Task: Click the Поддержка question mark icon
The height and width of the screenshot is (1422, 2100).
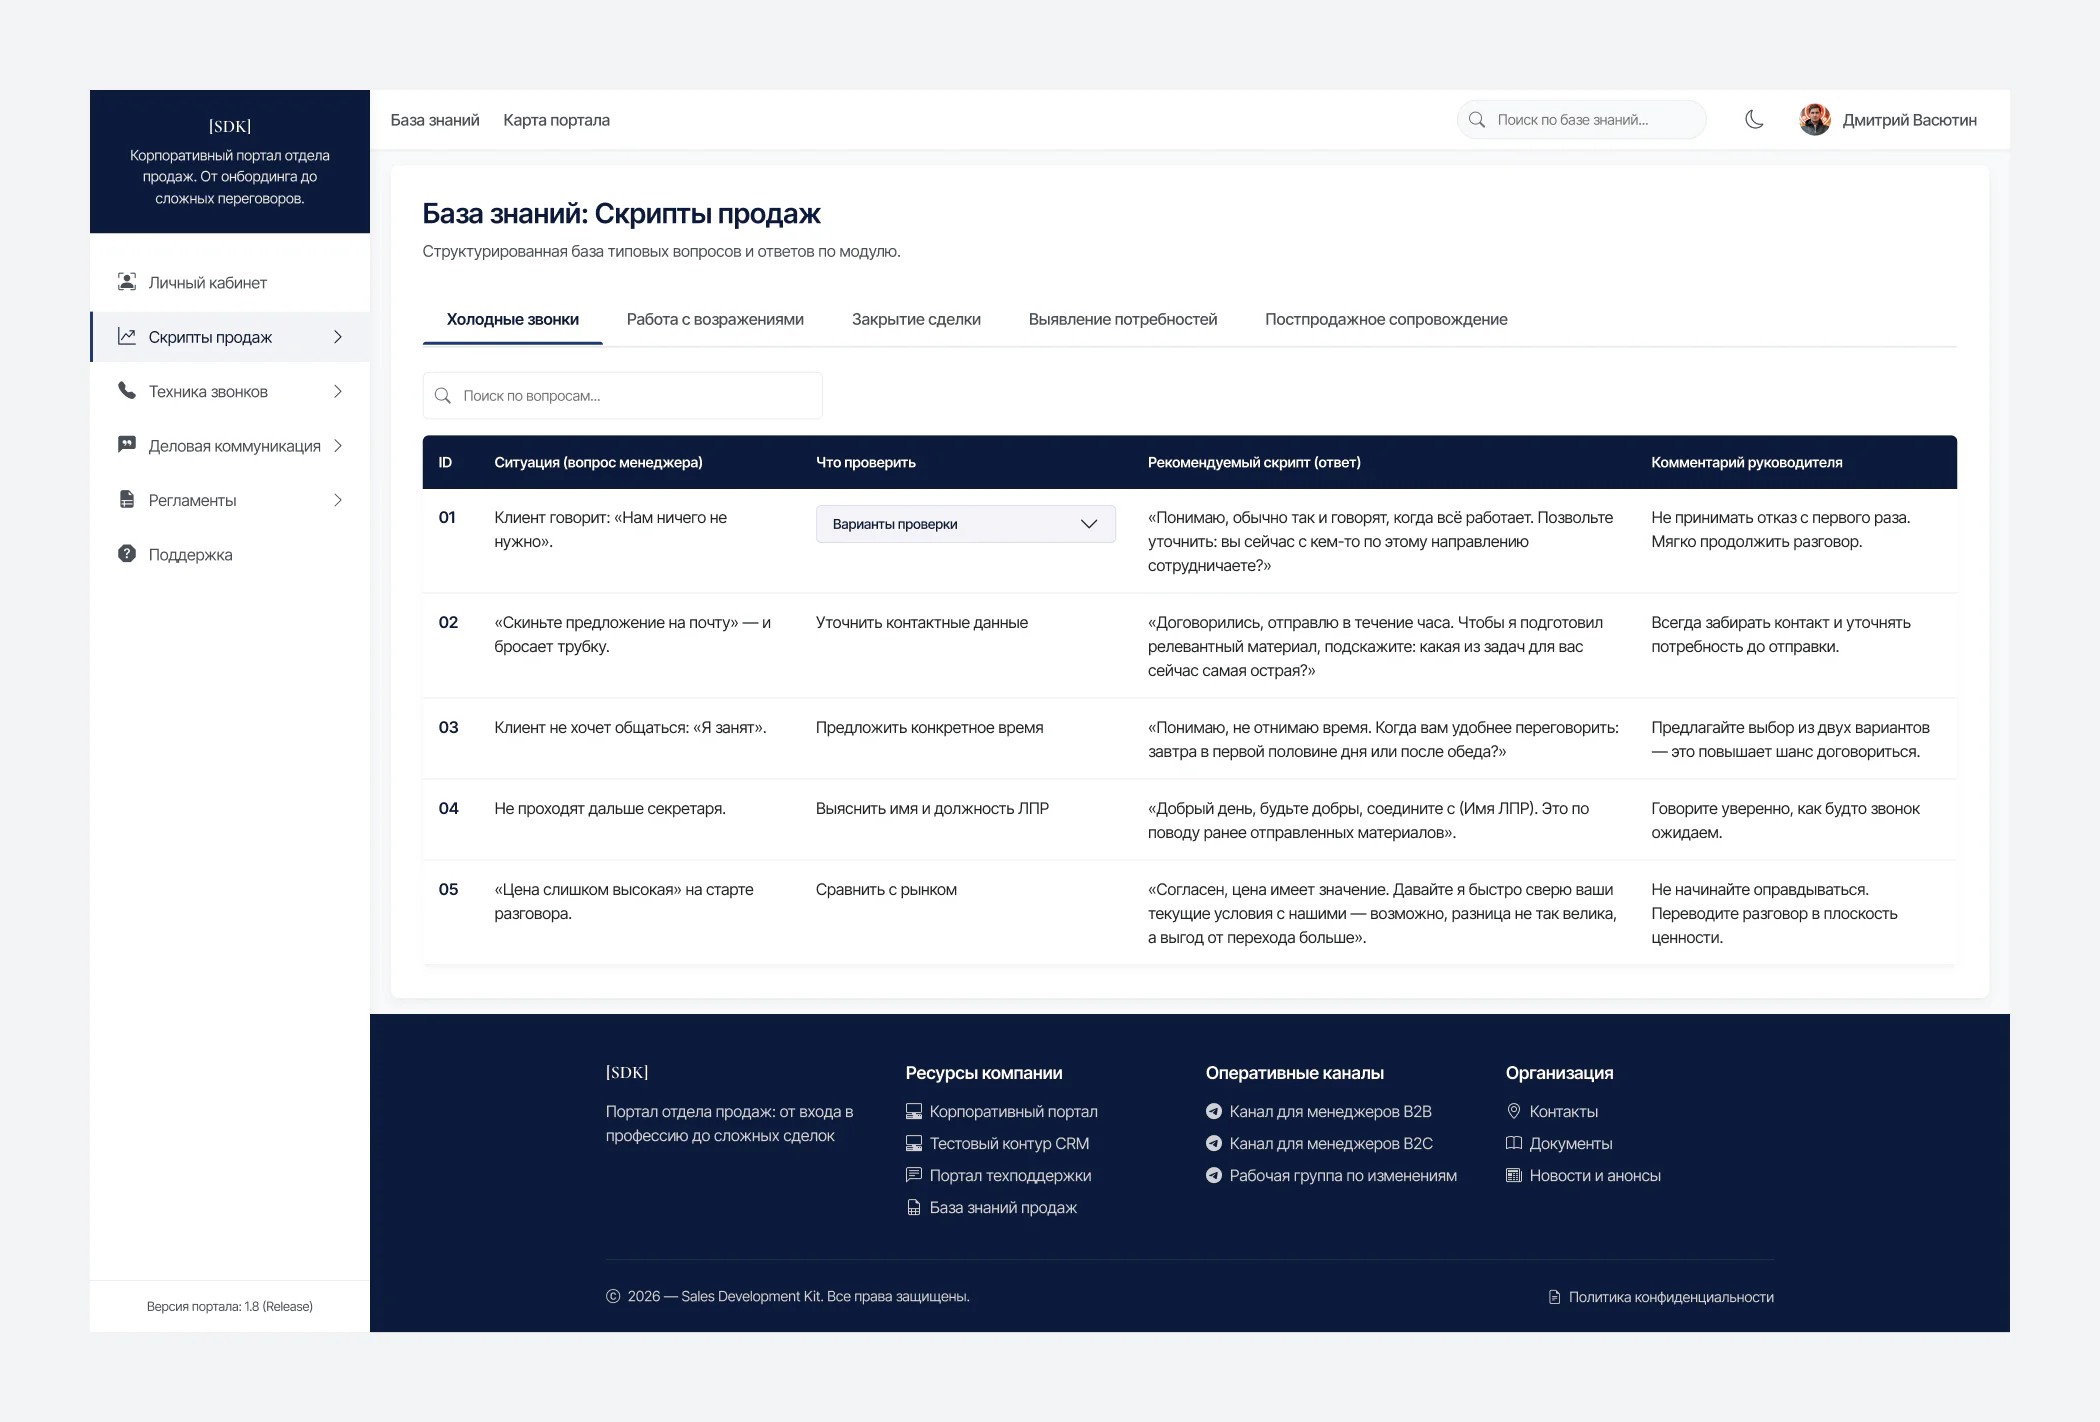Action: pyautogui.click(x=127, y=554)
